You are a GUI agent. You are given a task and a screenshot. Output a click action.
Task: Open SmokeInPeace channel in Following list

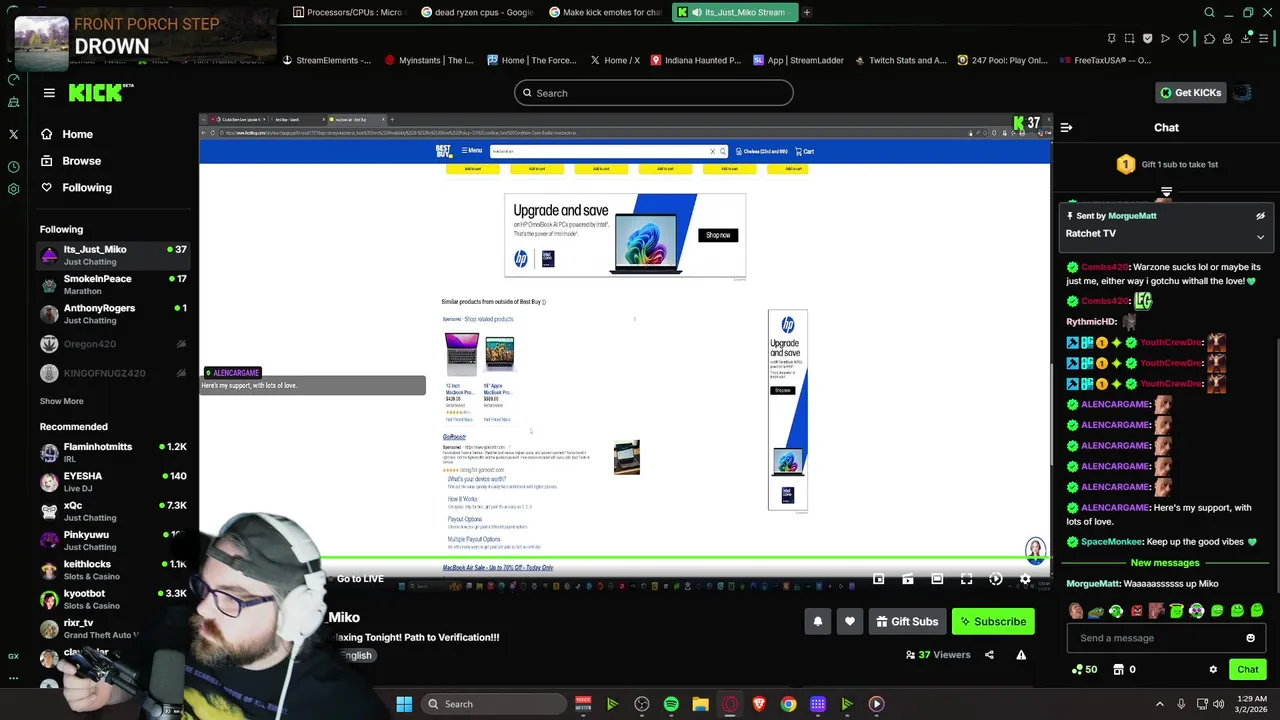[113, 284]
